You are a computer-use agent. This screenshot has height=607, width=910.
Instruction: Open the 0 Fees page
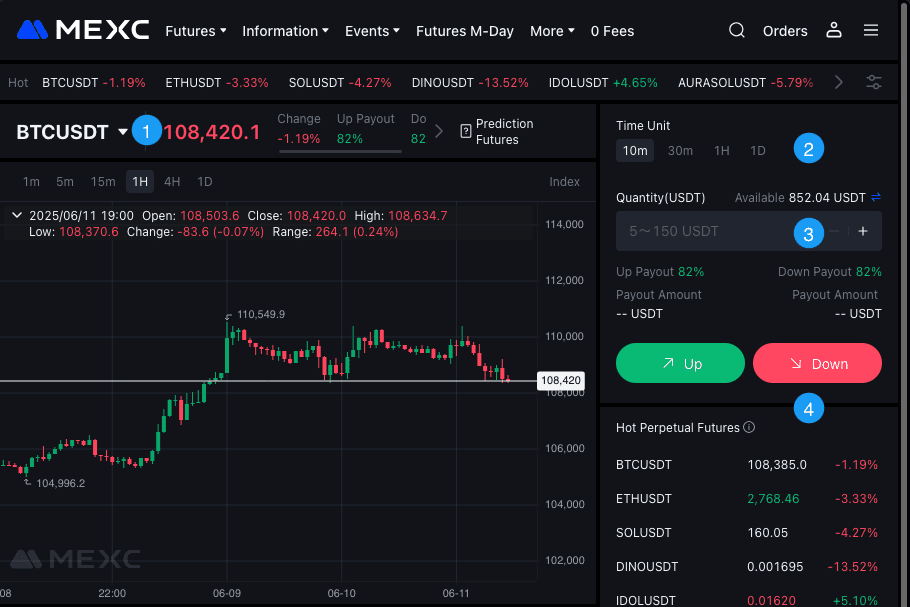[612, 31]
